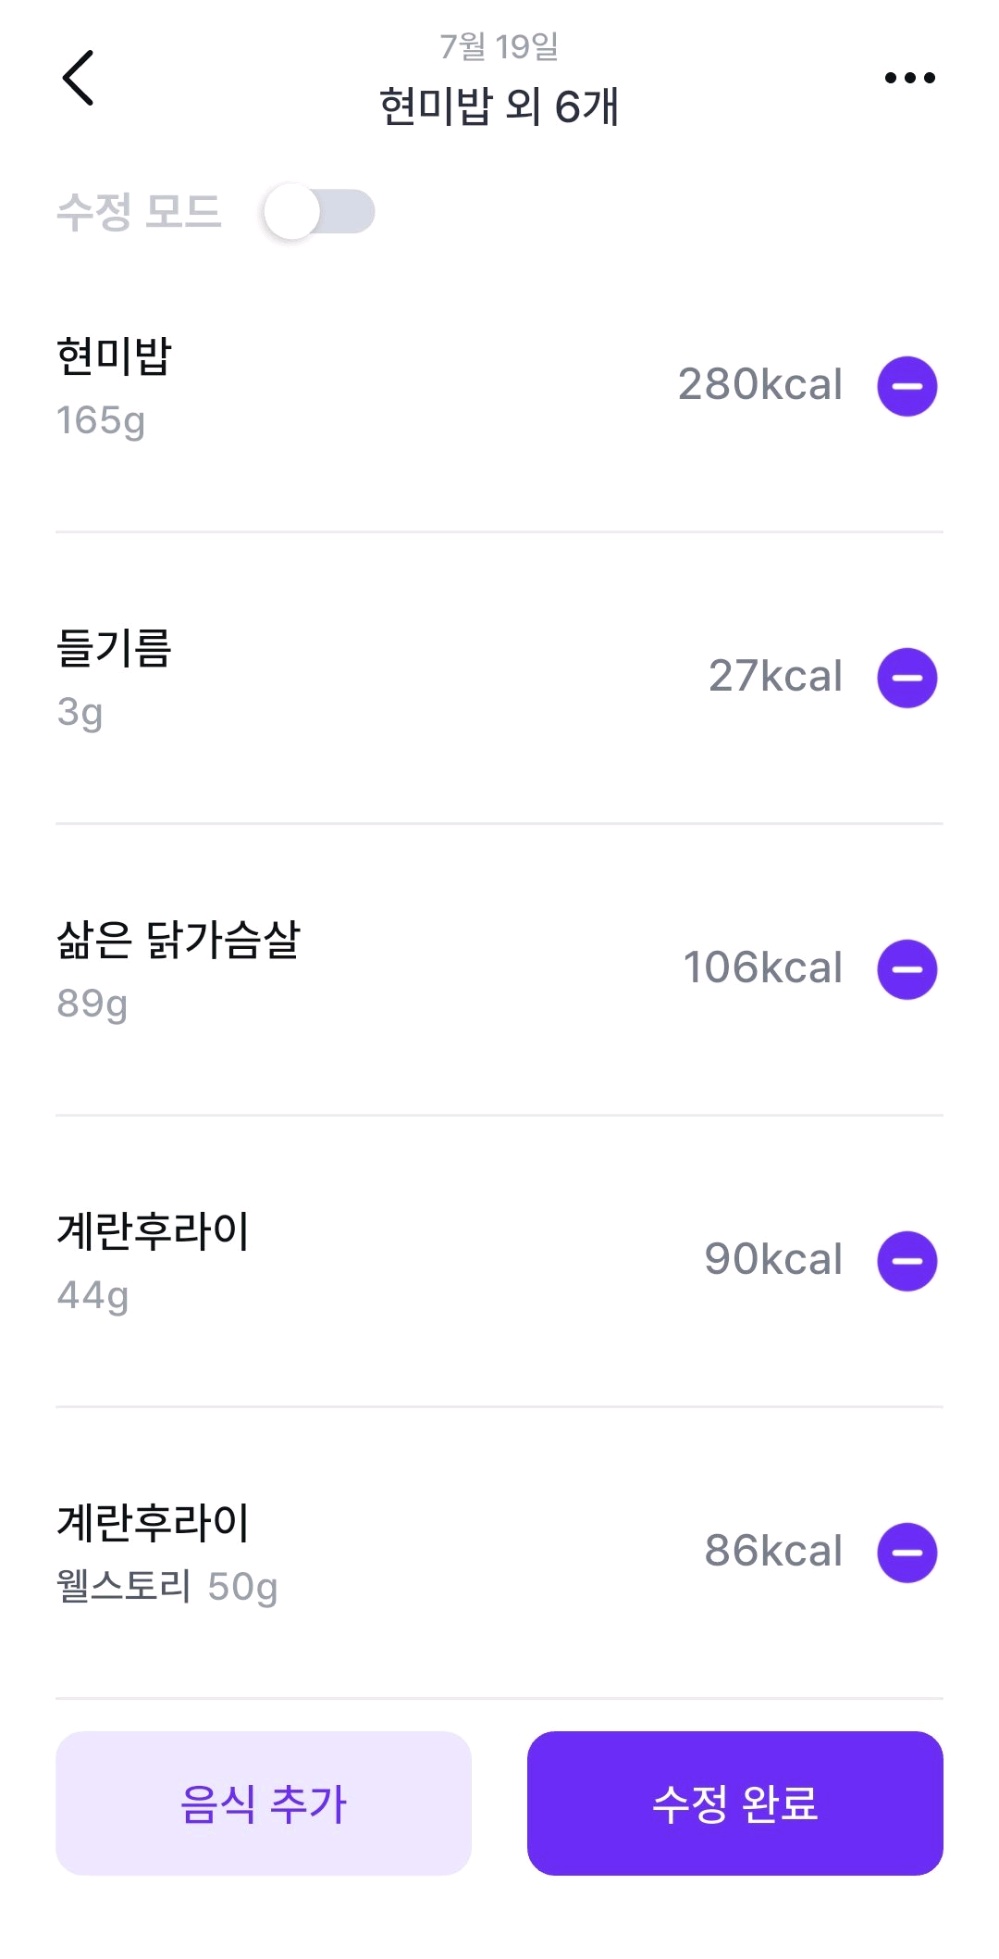The image size is (999, 1959).
Task: Tap the 7월 19일 date label
Action: [499, 46]
